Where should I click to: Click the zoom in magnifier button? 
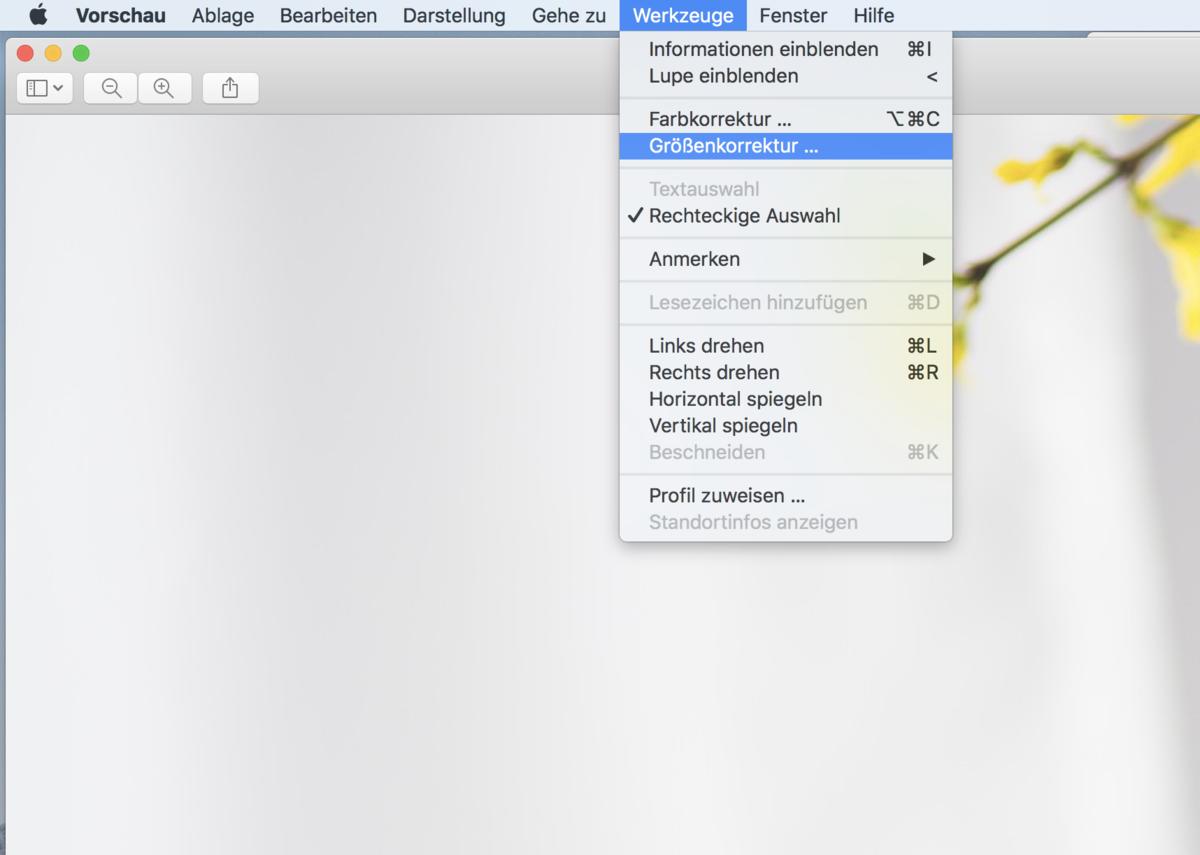click(x=164, y=88)
